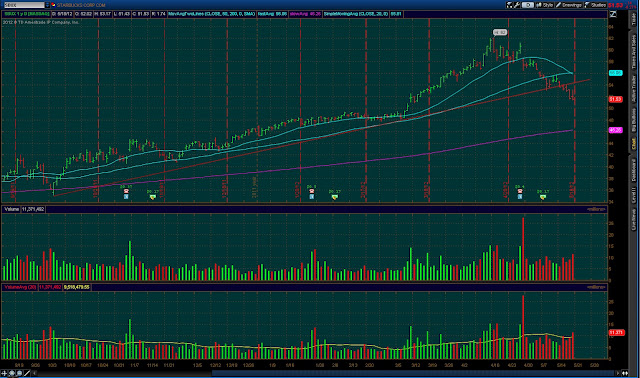The width and height of the screenshot is (640, 378).
Task: Click the share chart icon beside wrench
Action: point(509,5)
